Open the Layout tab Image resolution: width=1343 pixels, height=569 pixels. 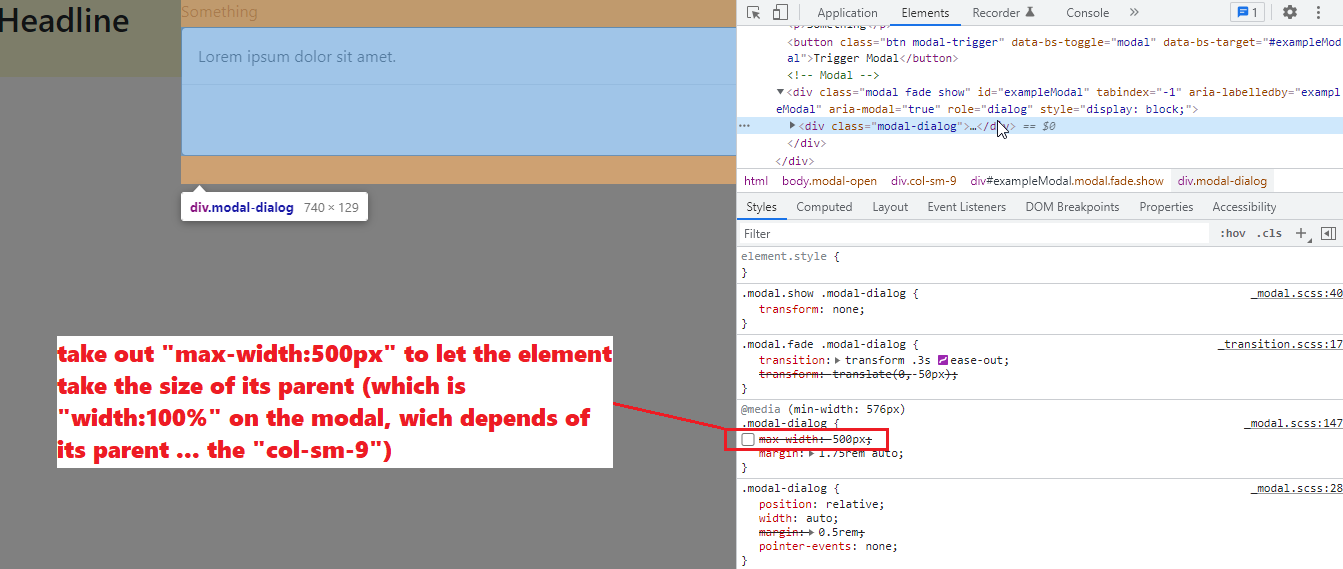pos(890,207)
